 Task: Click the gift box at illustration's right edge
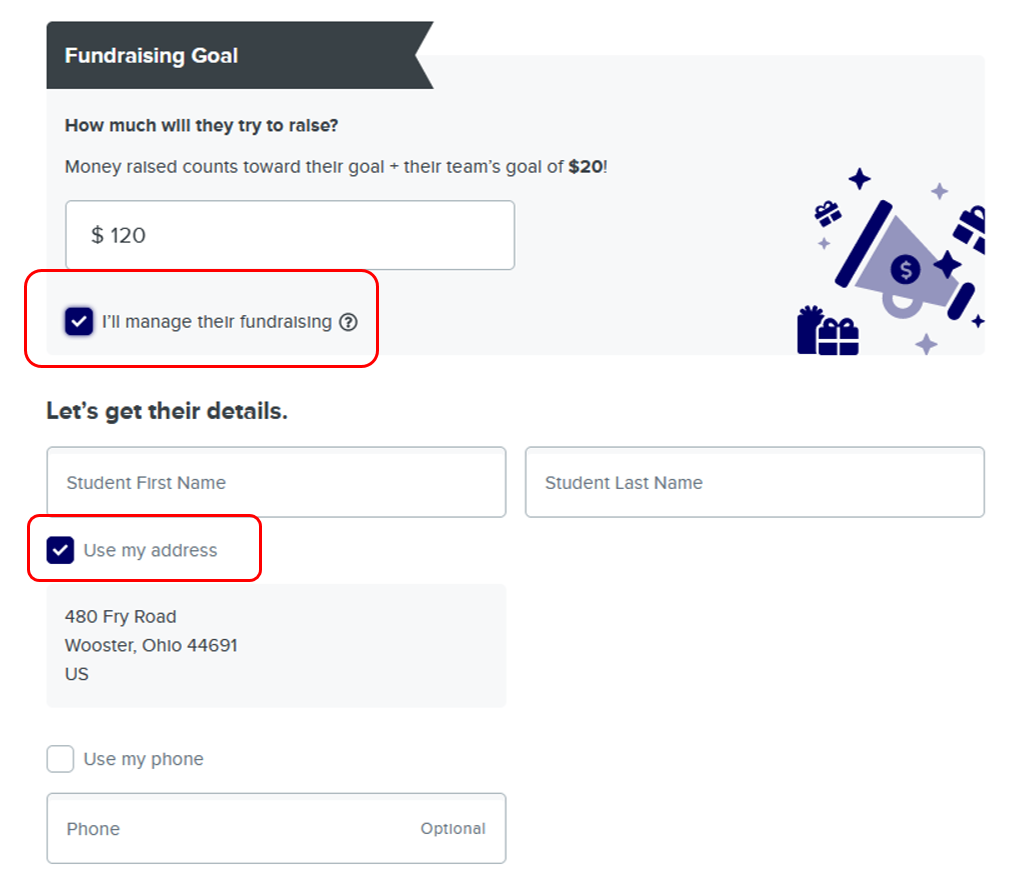971,229
